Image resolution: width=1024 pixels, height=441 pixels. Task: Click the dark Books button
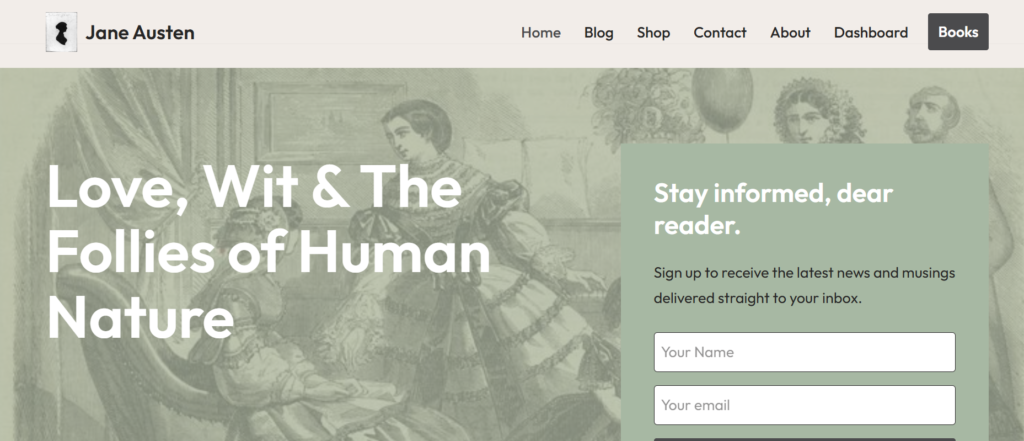(x=958, y=32)
